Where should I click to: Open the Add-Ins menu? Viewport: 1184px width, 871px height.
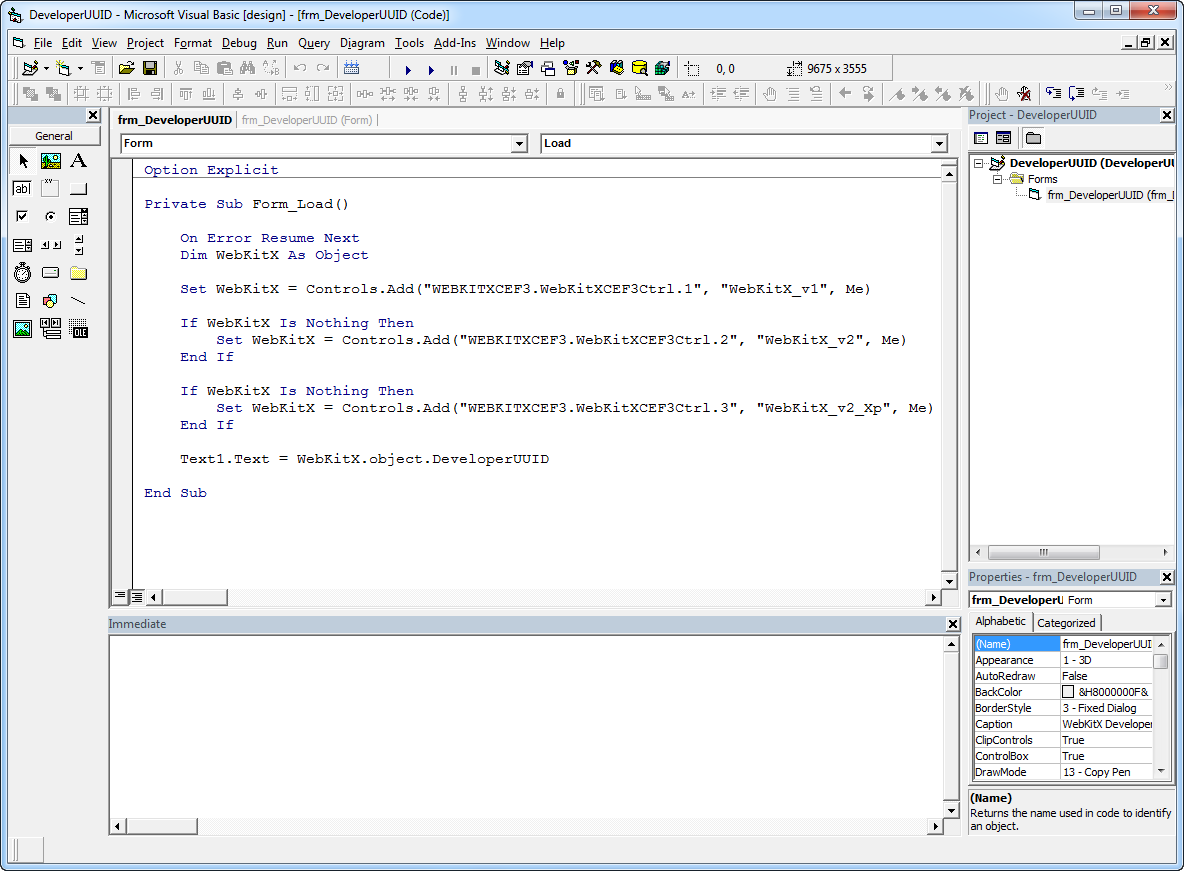coord(455,43)
